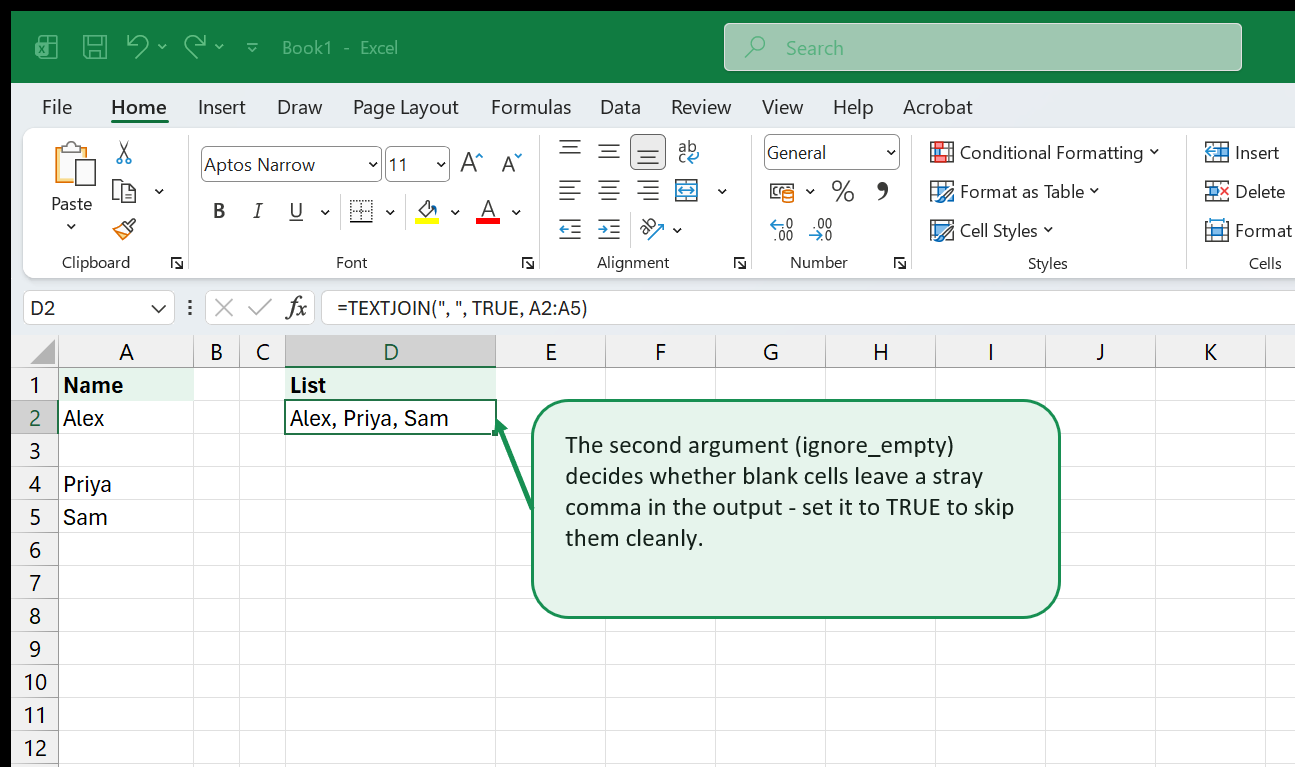Open Format as Table gallery
The width and height of the screenshot is (1295, 767).
click(1014, 191)
